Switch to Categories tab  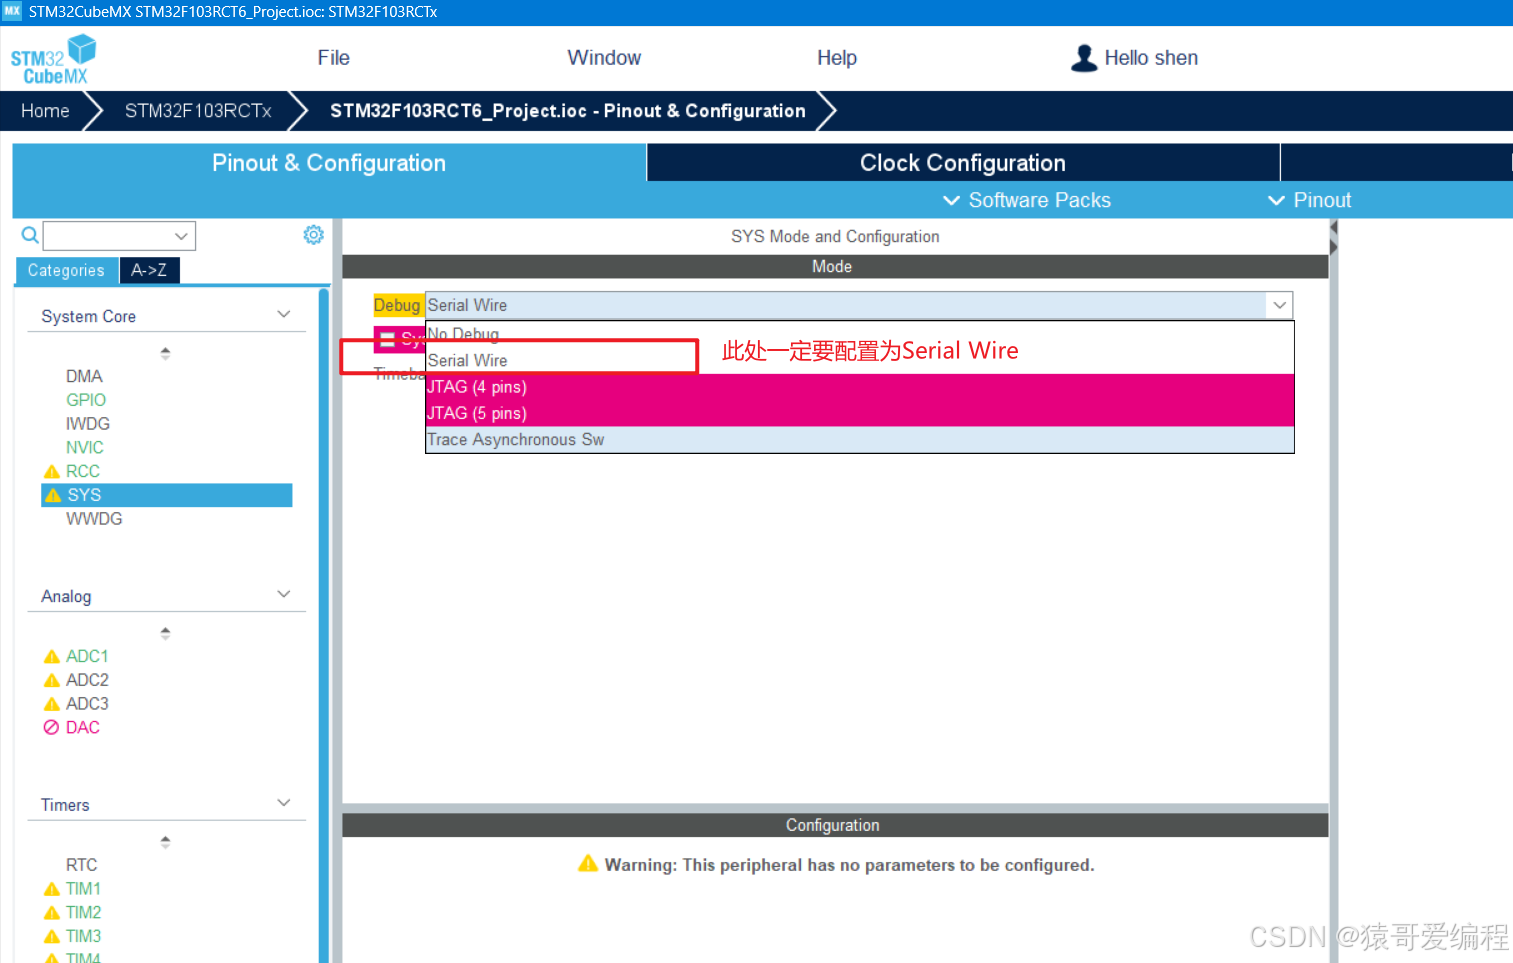coord(67,270)
